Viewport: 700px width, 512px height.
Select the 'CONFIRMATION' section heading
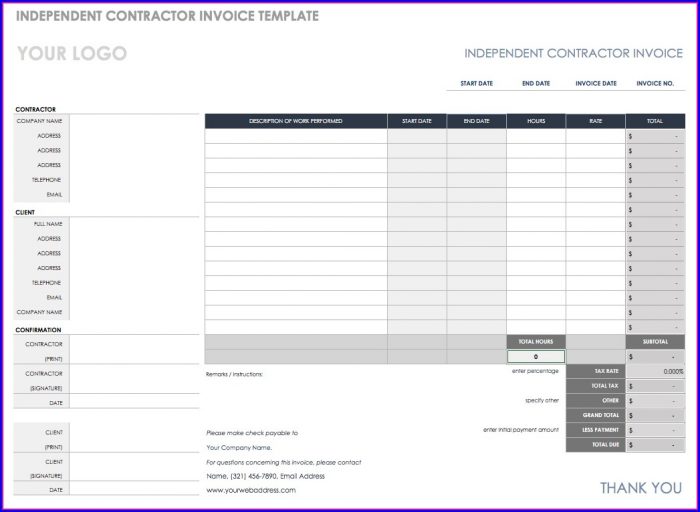38,330
